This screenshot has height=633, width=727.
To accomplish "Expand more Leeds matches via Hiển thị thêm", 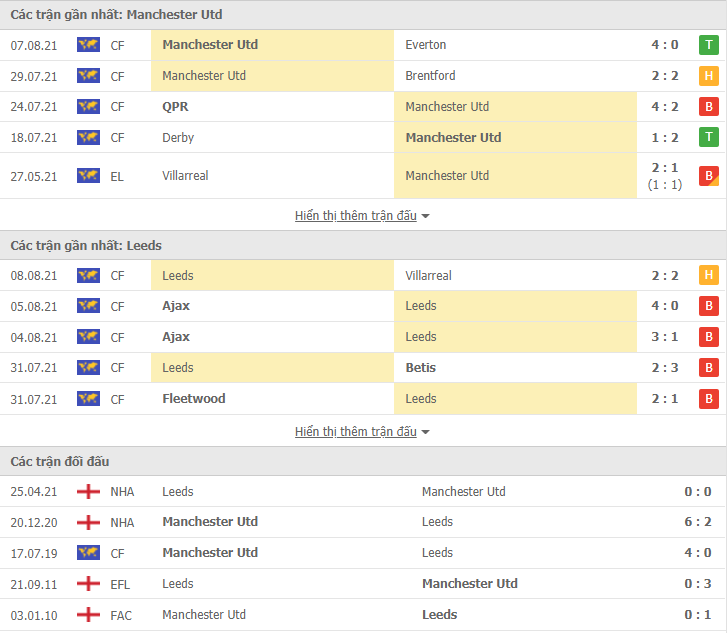I will [356, 432].
